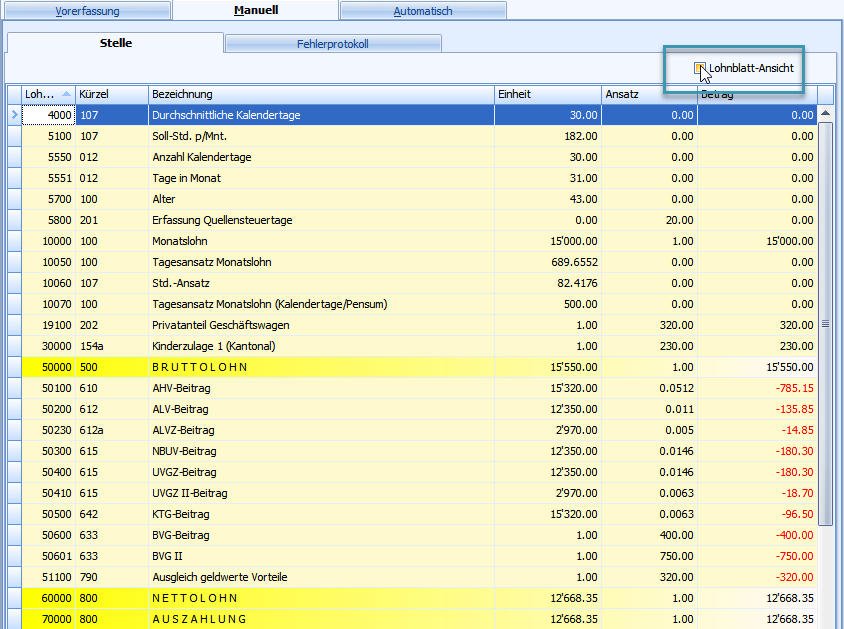Viewport: 844px width, 629px height.
Task: Select the BRUTTOLOHN row
Action: tap(320, 367)
